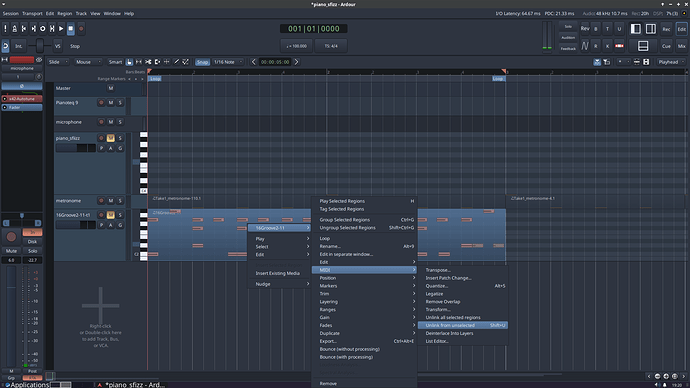Start playback with the Play icon
Screen dimensions: 690x388
[x=61, y=29]
